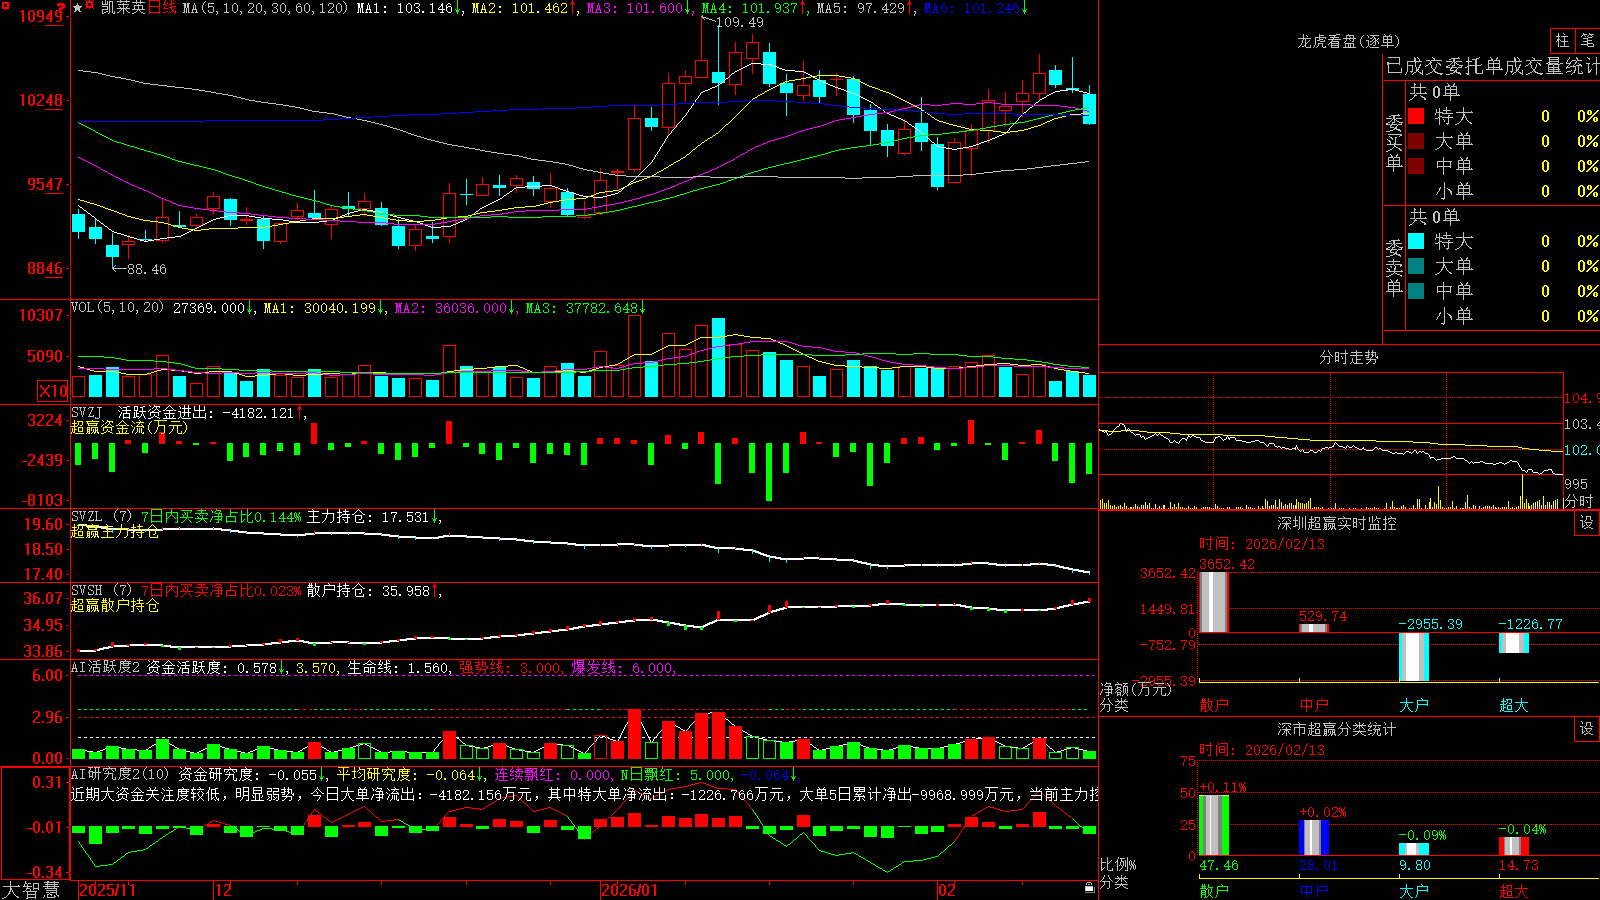Click the 超大 bar valued -1226.77
This screenshot has height=900, width=1600.
click(x=1513, y=643)
